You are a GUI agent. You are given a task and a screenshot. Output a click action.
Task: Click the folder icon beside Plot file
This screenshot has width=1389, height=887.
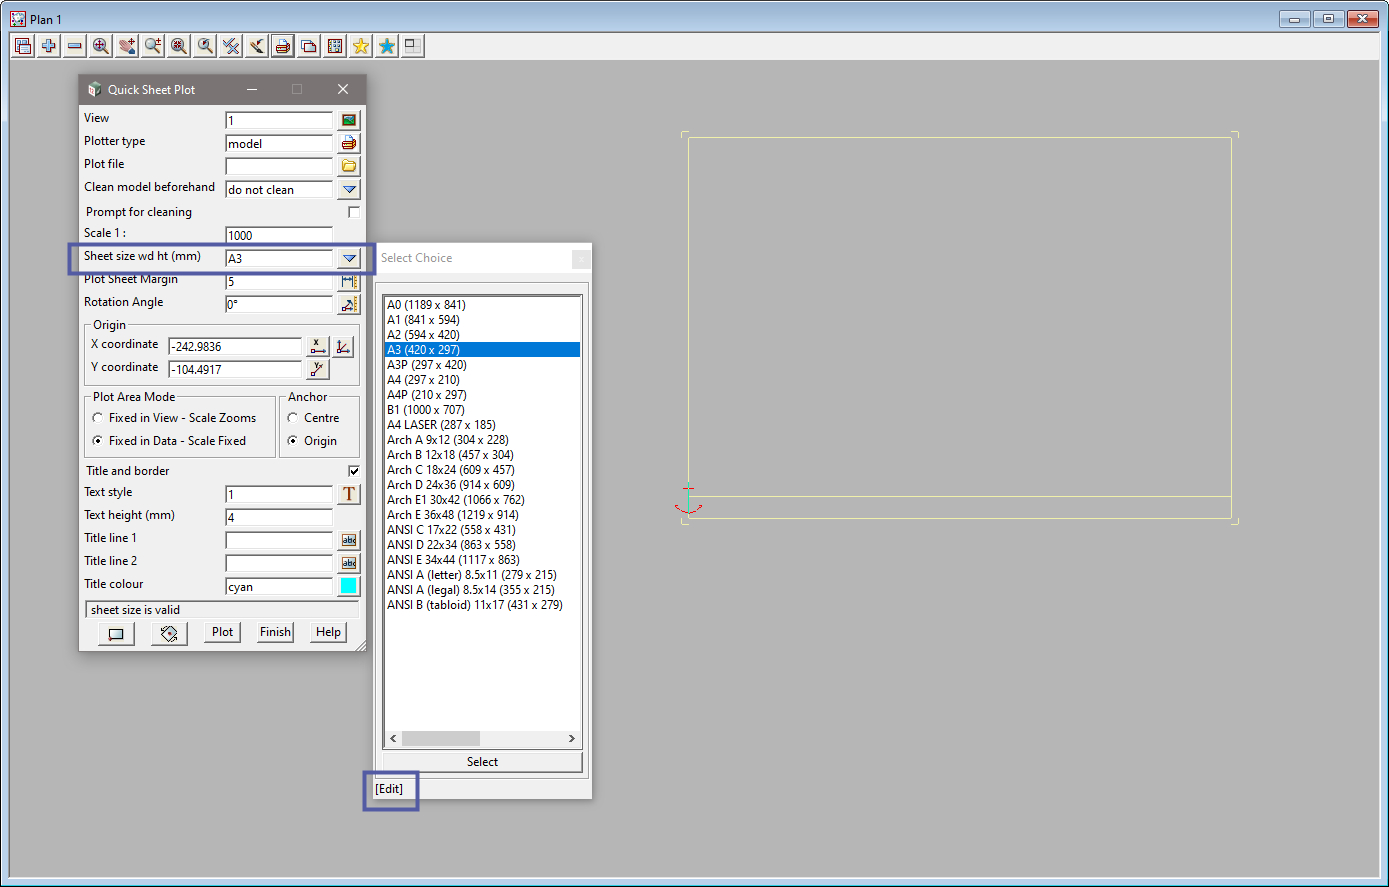click(349, 166)
